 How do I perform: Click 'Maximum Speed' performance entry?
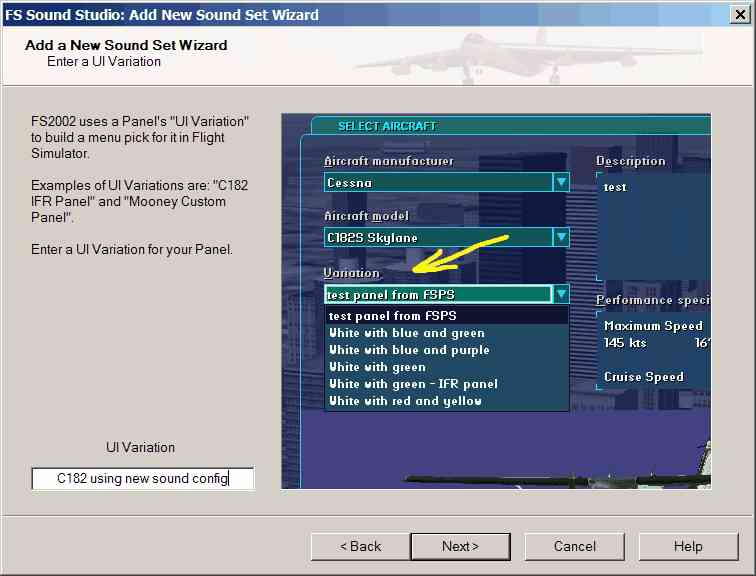[653, 326]
